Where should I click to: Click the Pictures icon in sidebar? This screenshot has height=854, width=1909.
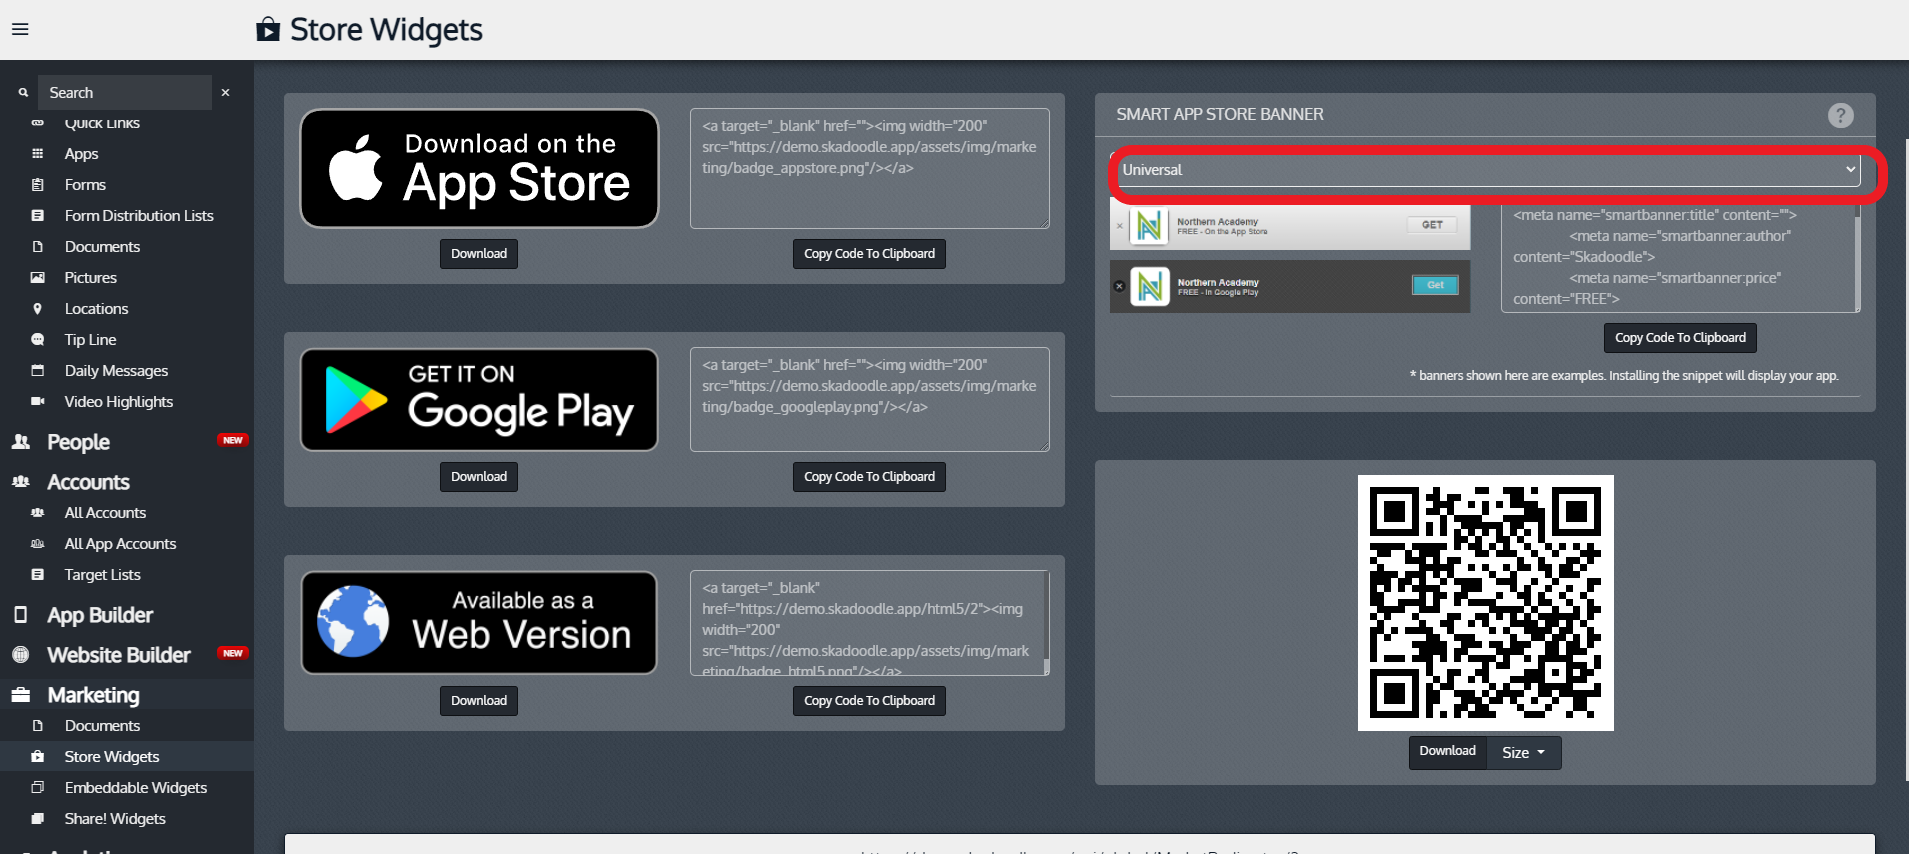point(38,278)
